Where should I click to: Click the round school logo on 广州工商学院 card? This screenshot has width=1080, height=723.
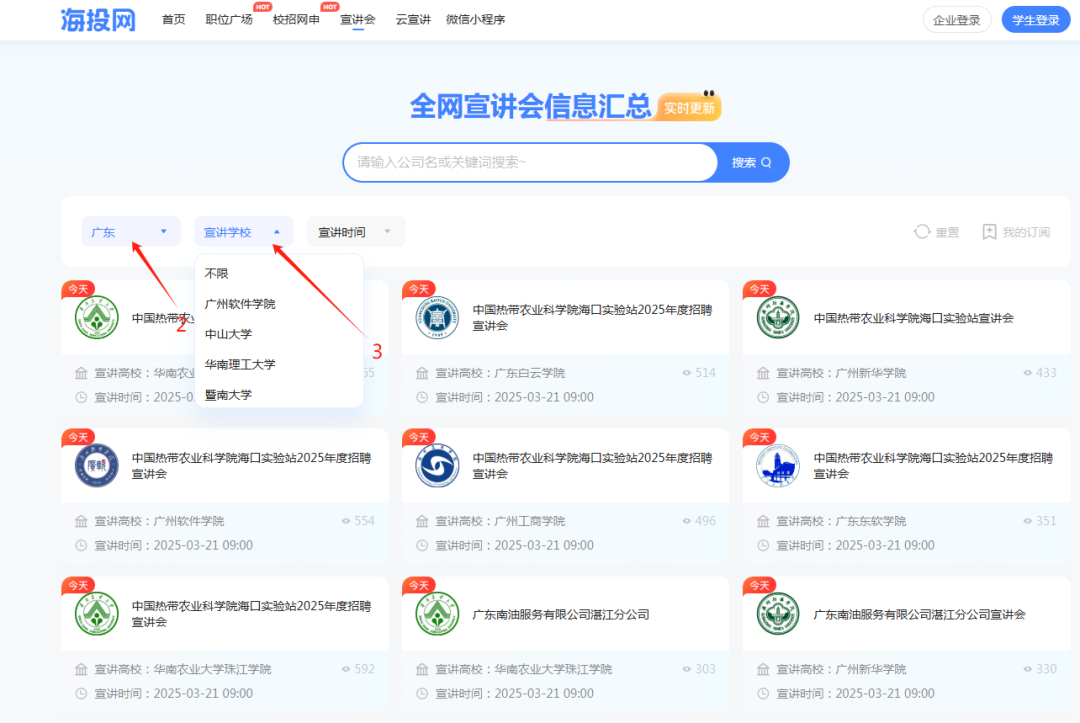[436, 466]
